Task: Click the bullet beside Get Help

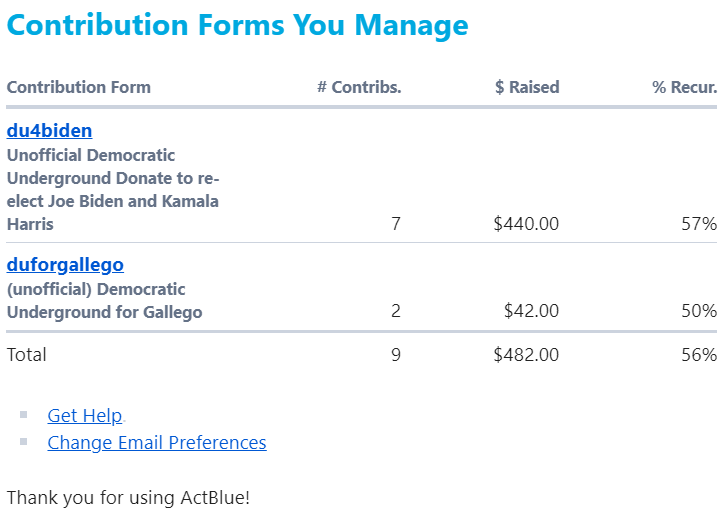Action: coord(24,415)
